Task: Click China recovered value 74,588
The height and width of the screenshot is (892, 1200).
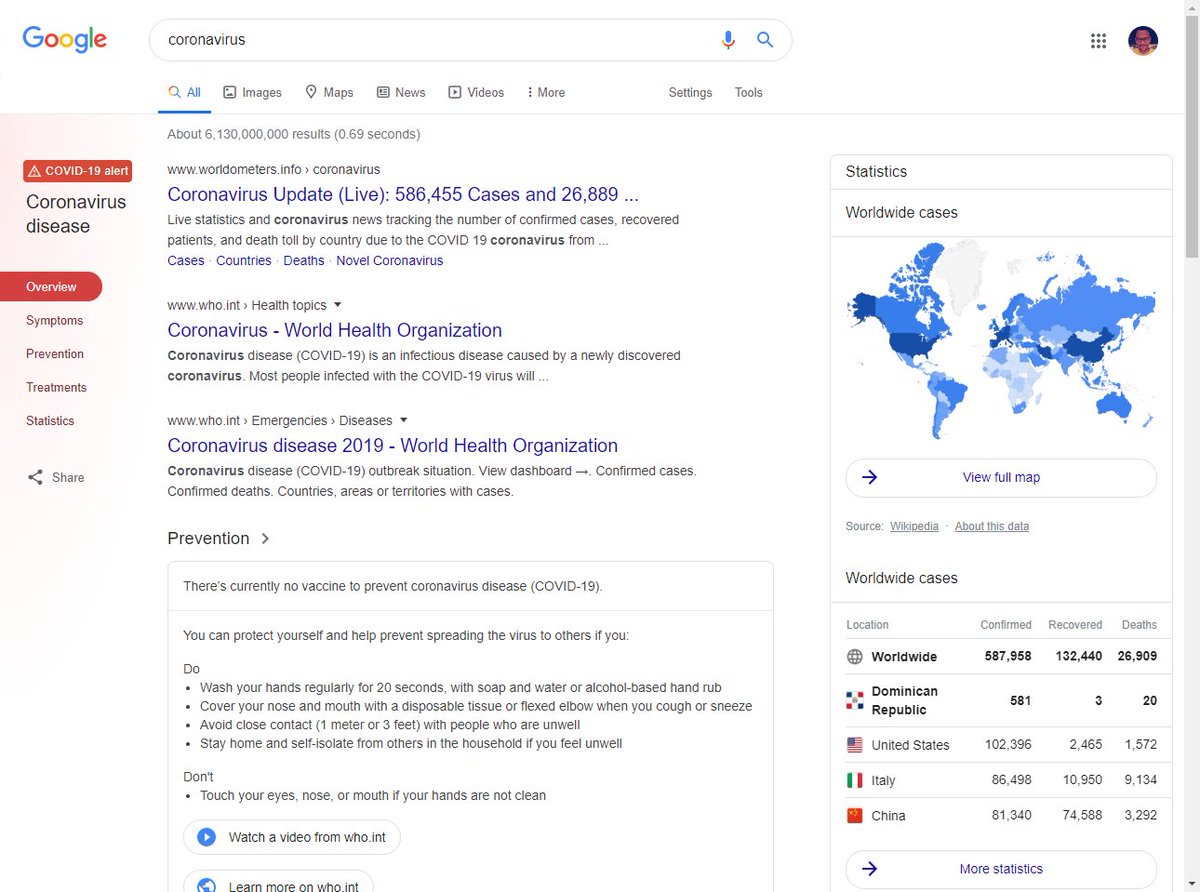Action: point(1080,815)
